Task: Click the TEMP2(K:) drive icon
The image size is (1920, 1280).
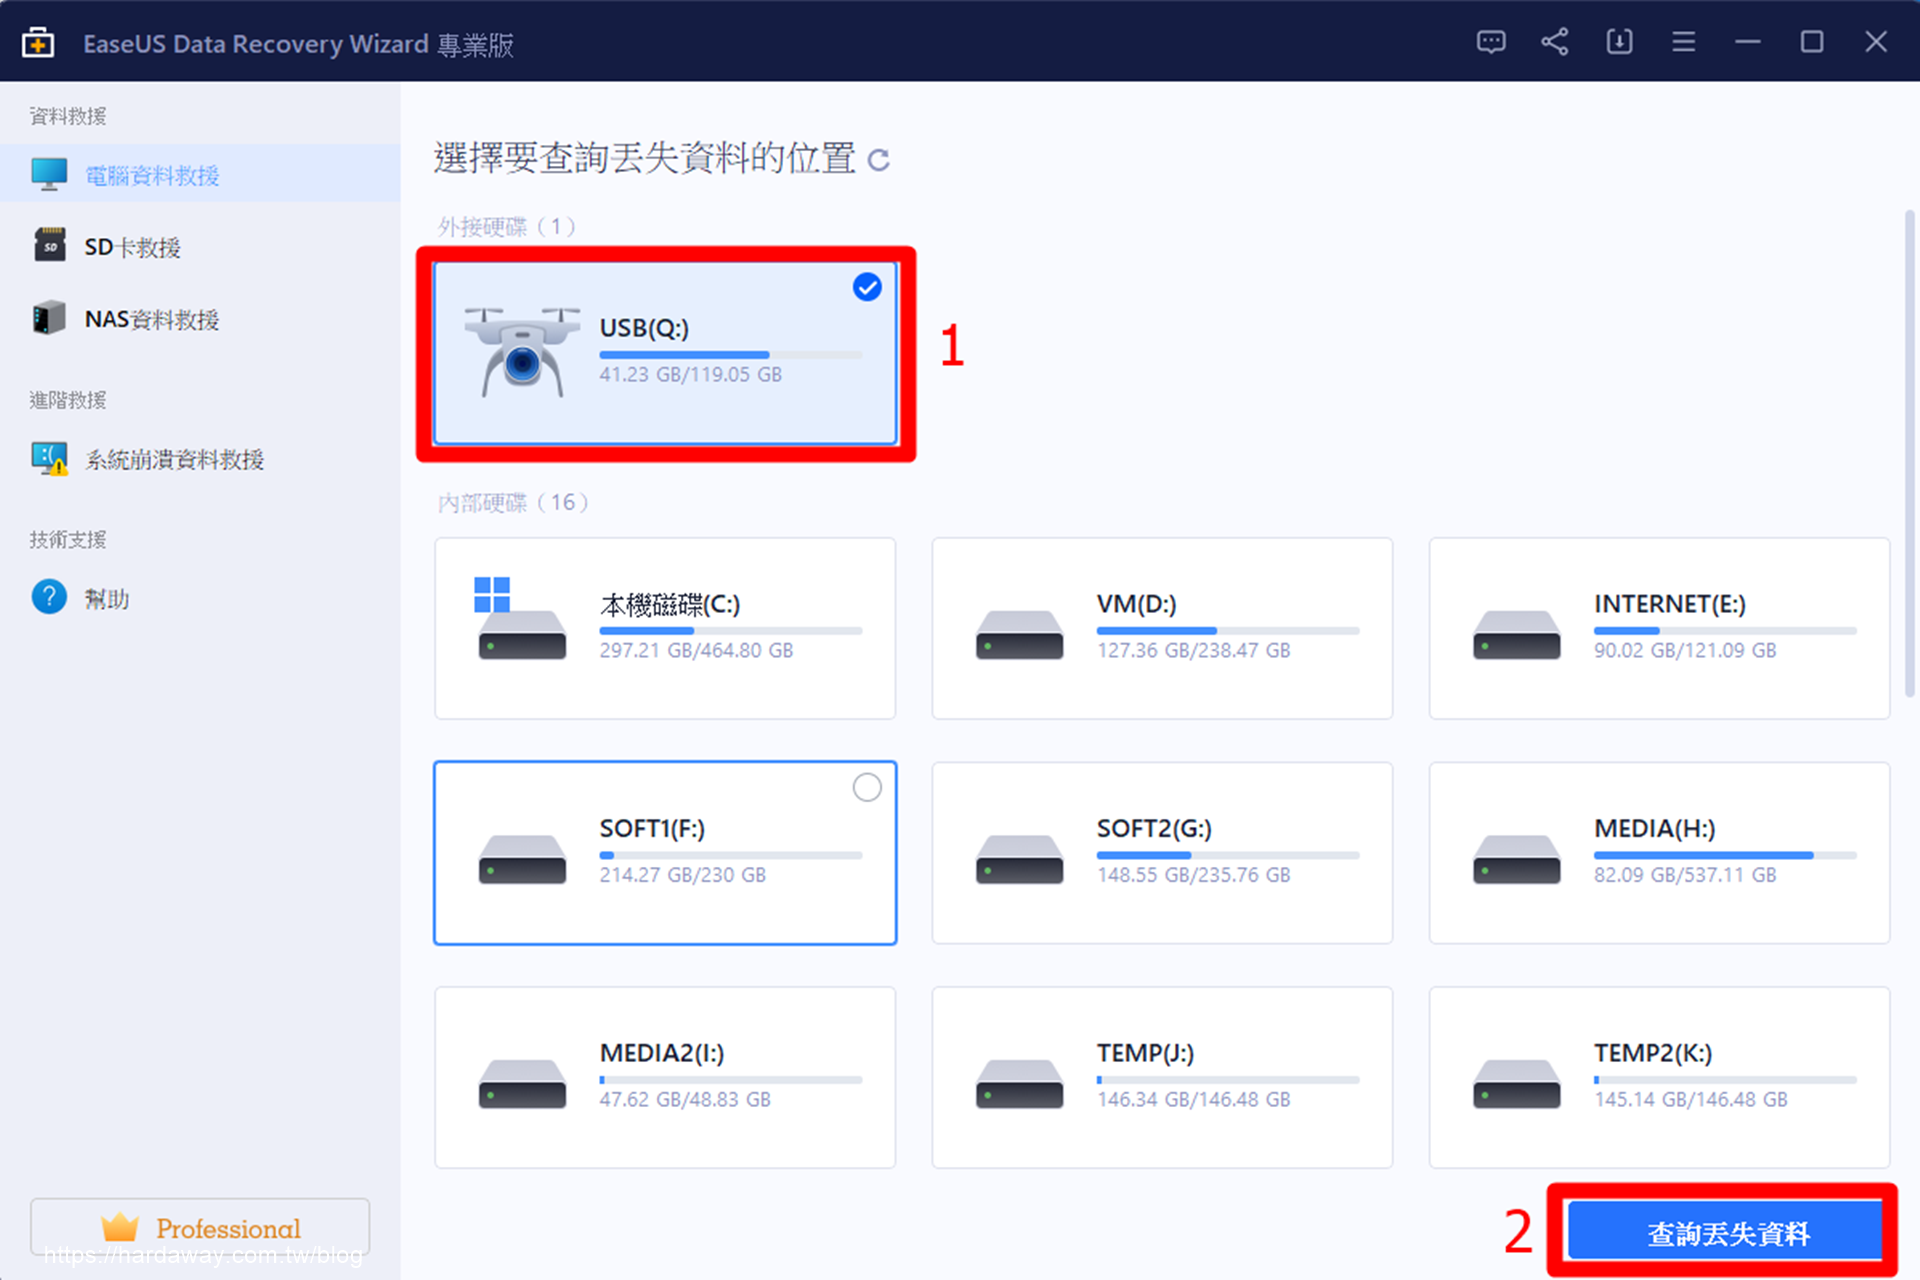Action: (1516, 1083)
